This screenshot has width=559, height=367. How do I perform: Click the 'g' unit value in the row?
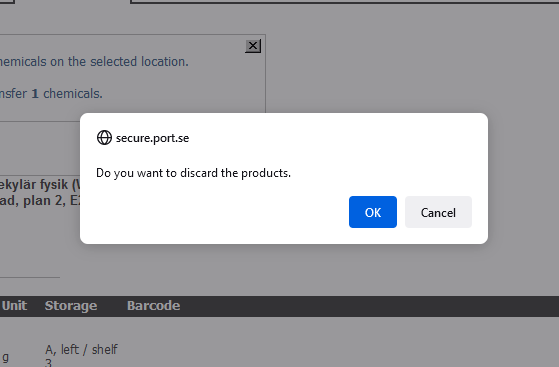pyautogui.click(x=5, y=357)
